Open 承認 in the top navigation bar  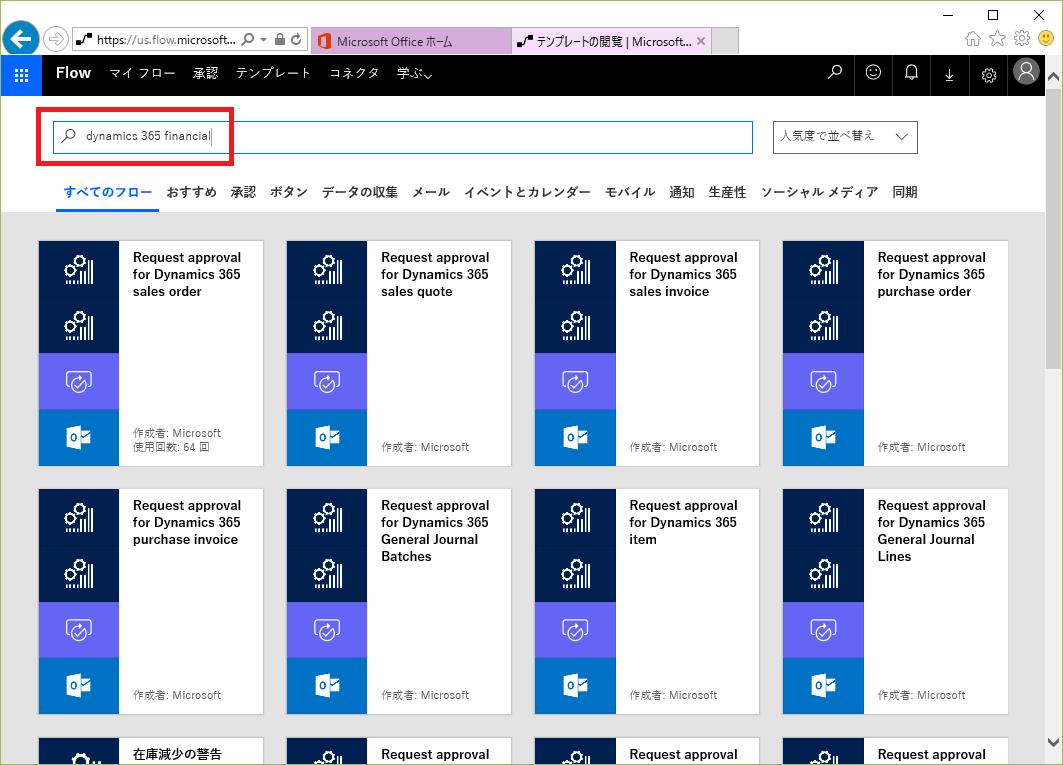click(205, 73)
